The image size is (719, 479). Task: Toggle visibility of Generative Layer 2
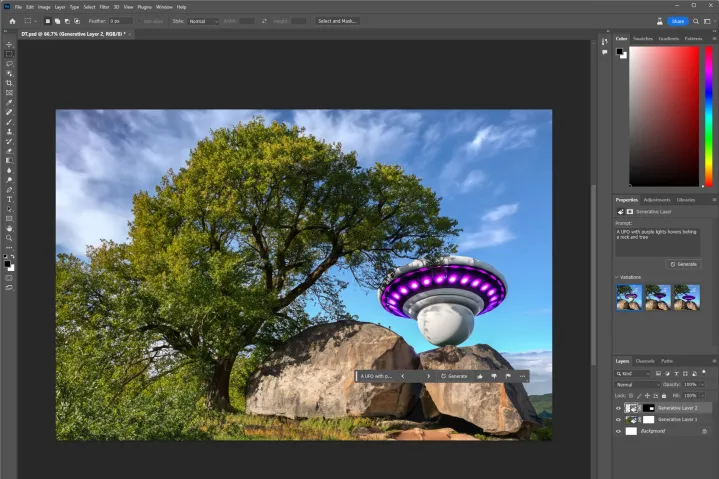tap(618, 408)
